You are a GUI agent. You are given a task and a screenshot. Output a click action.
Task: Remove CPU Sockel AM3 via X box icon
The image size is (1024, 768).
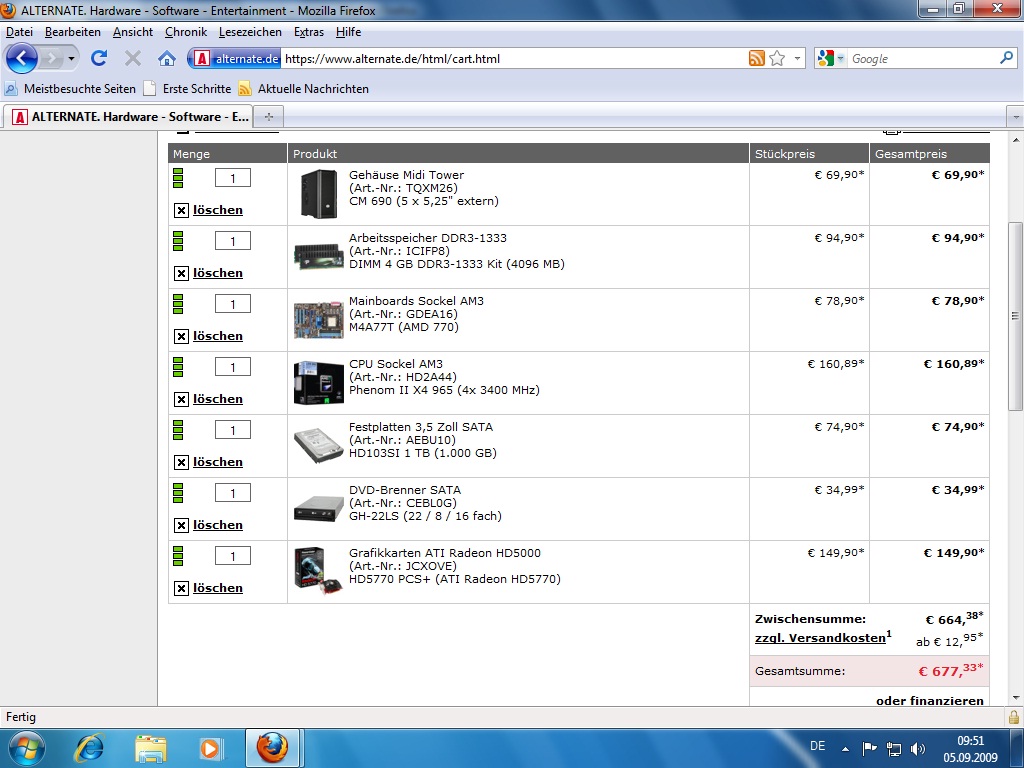click(182, 400)
